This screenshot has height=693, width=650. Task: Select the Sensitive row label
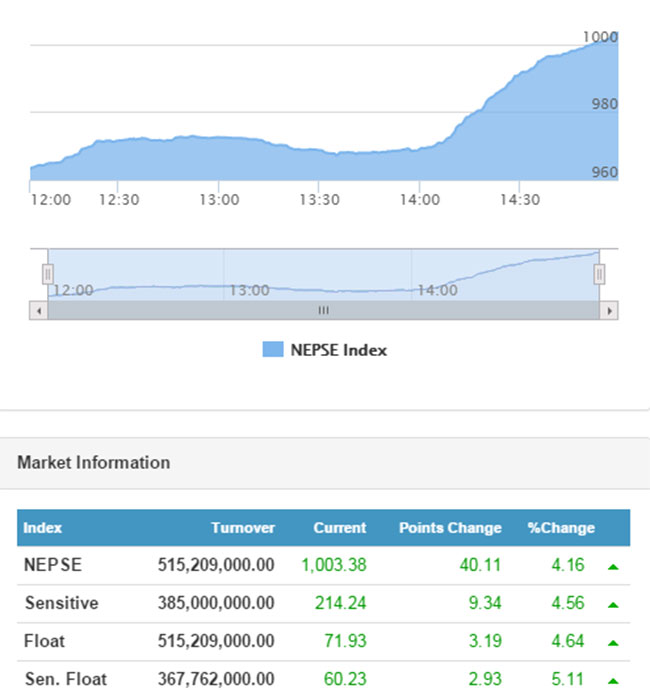pyautogui.click(x=61, y=603)
